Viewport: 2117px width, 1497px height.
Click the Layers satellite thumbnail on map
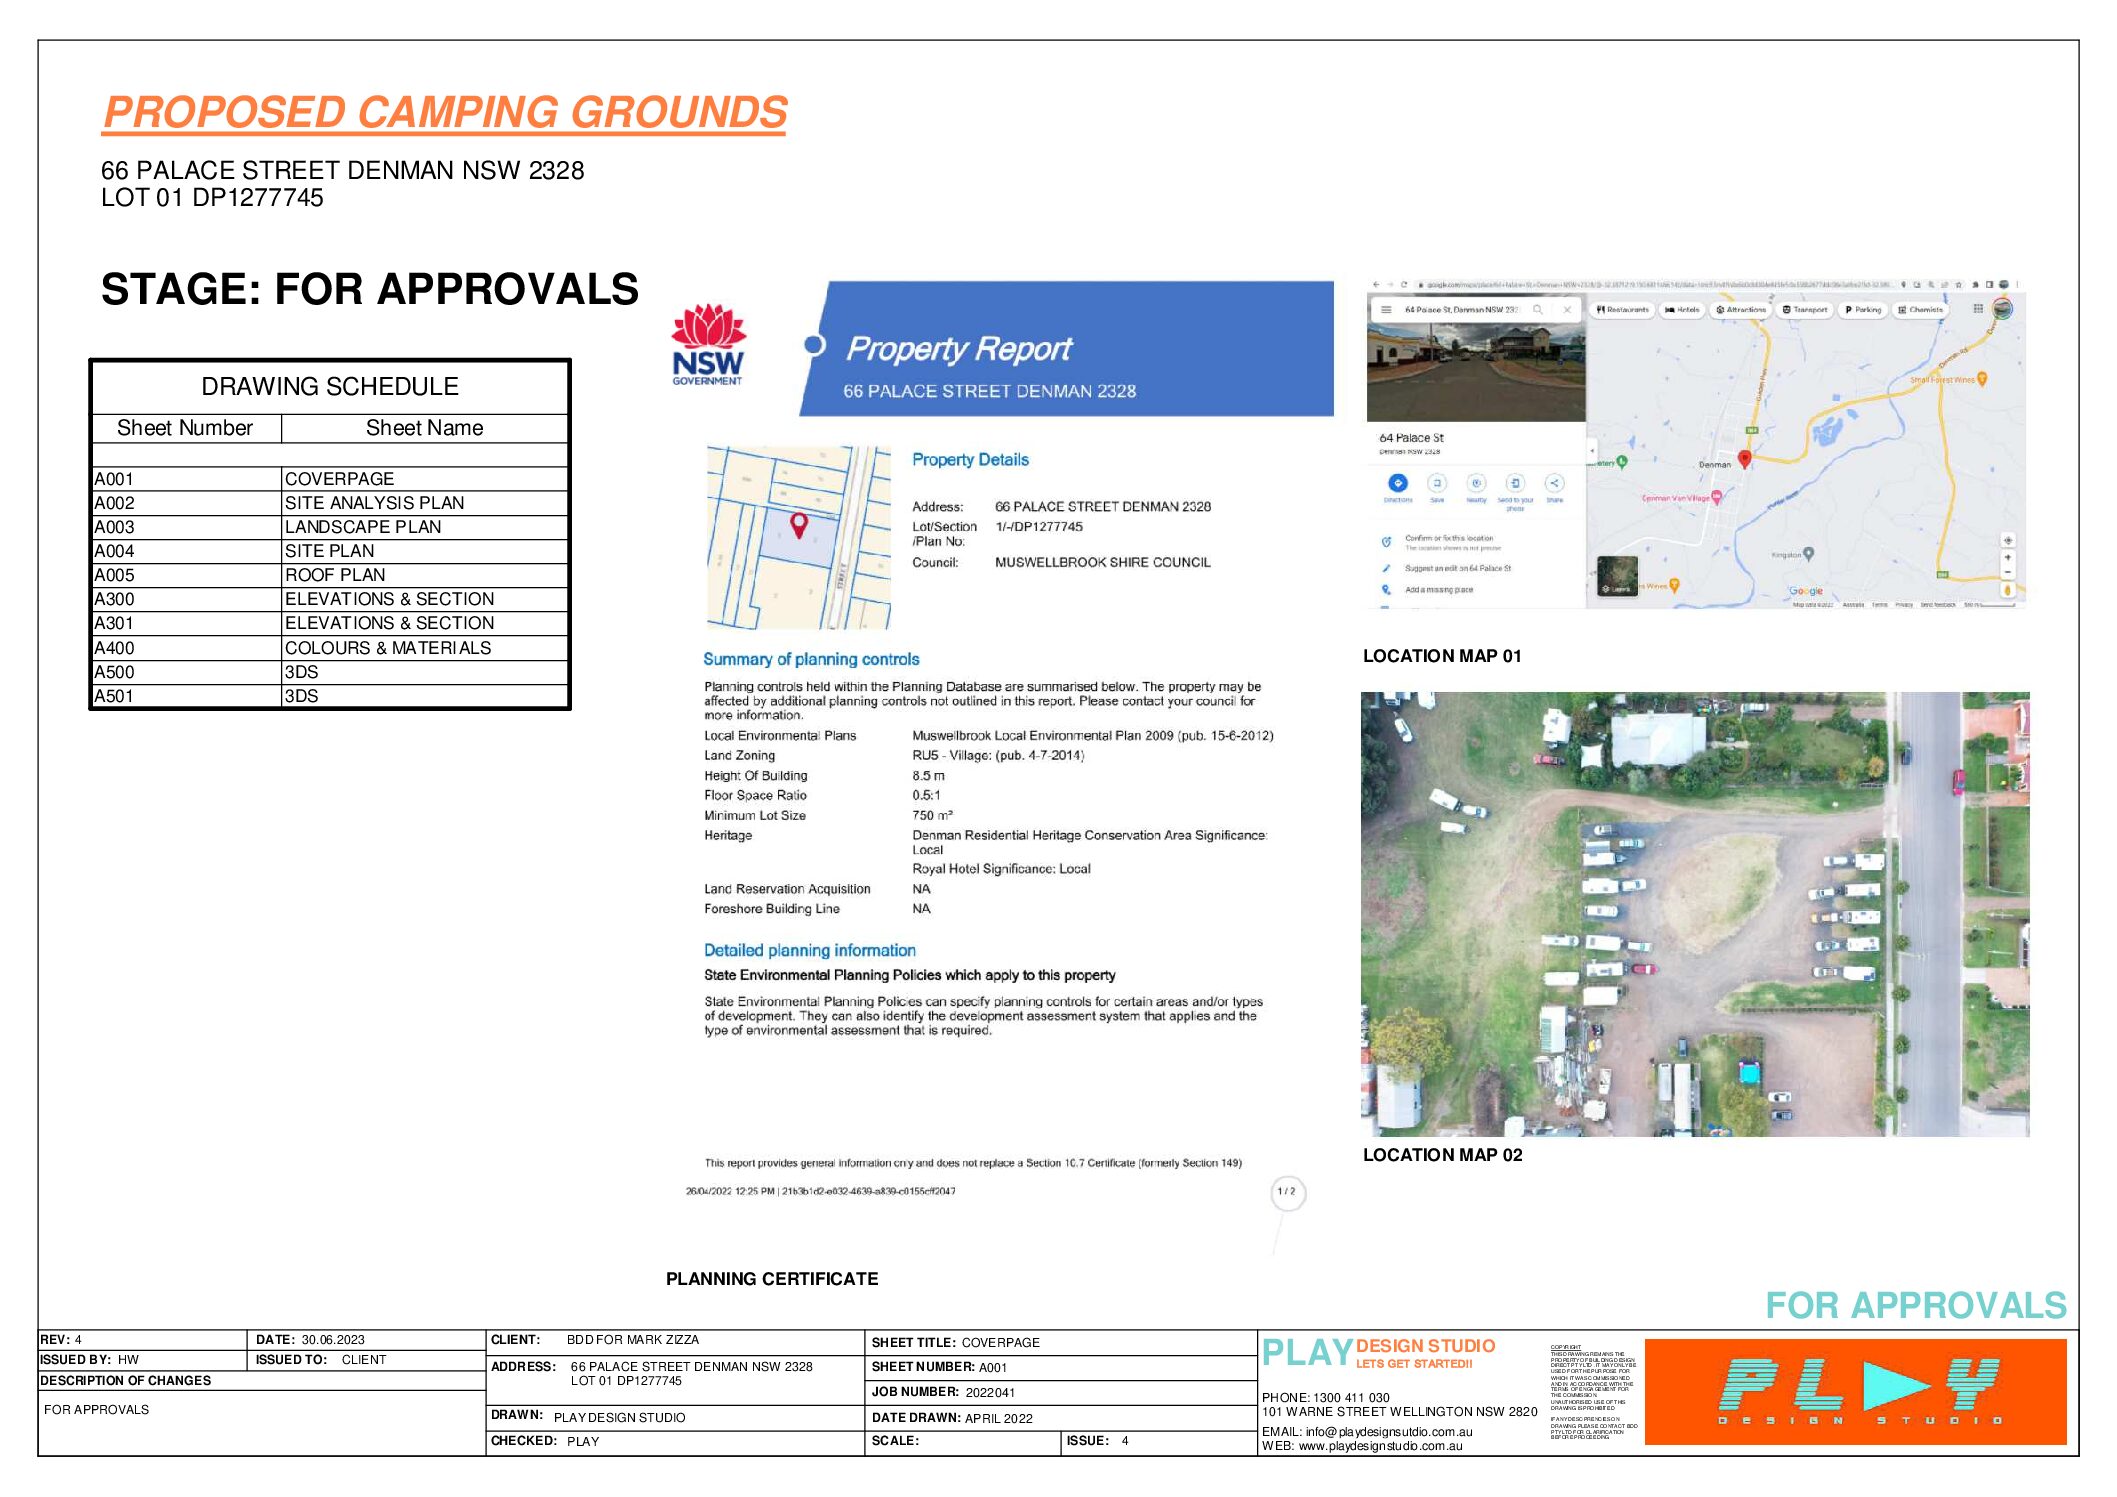(x=1617, y=576)
